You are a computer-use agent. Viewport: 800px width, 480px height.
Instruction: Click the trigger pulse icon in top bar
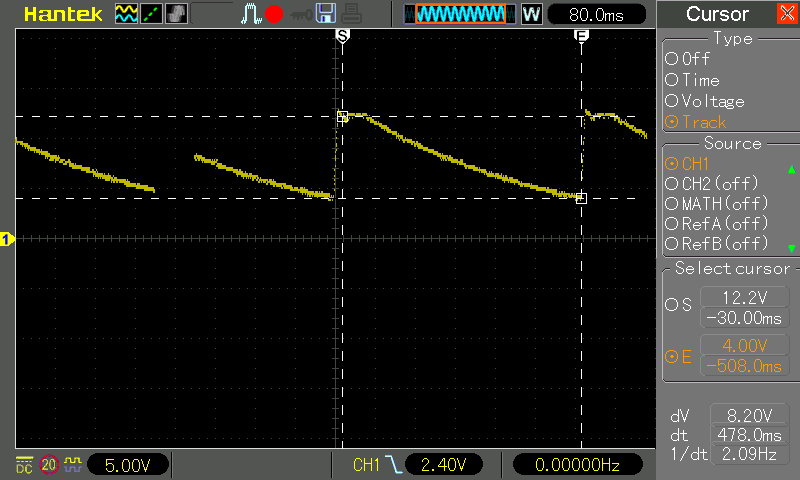point(251,14)
